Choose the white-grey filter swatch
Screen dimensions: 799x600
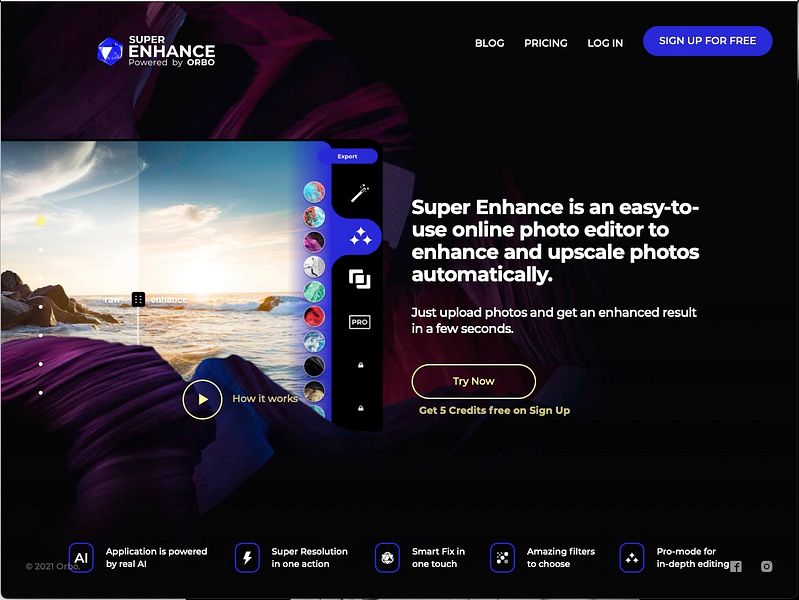click(314, 267)
